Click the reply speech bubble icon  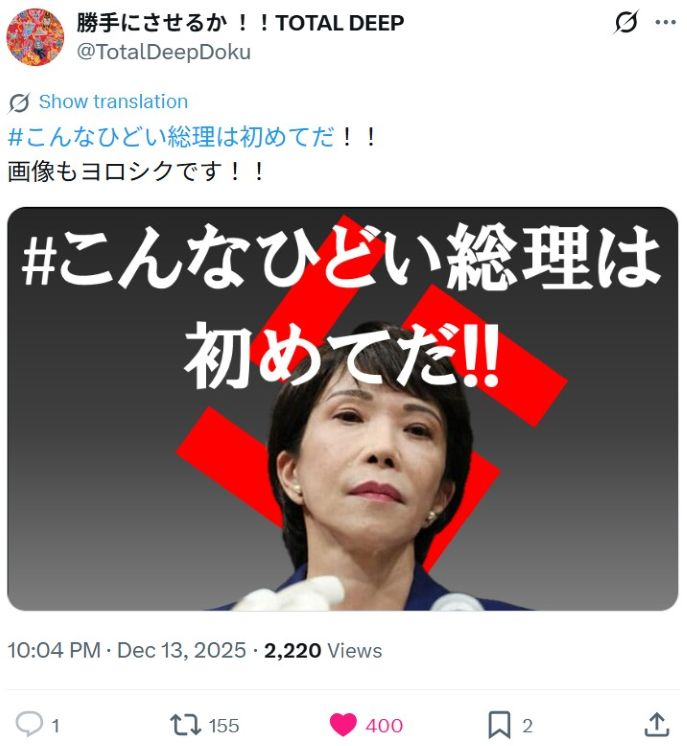29,724
